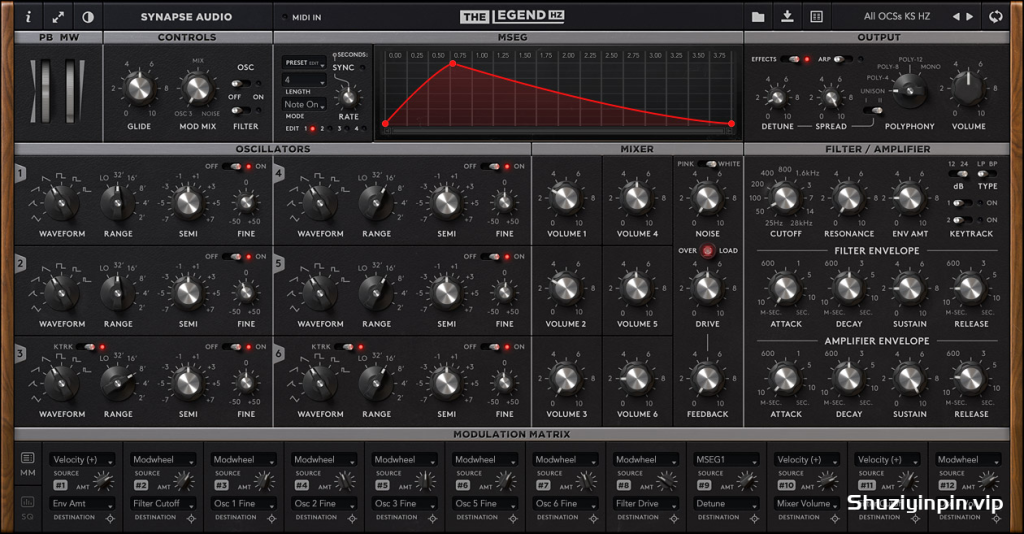Toggle the ARP switch in Output
1024x534 pixels.
pos(842,59)
